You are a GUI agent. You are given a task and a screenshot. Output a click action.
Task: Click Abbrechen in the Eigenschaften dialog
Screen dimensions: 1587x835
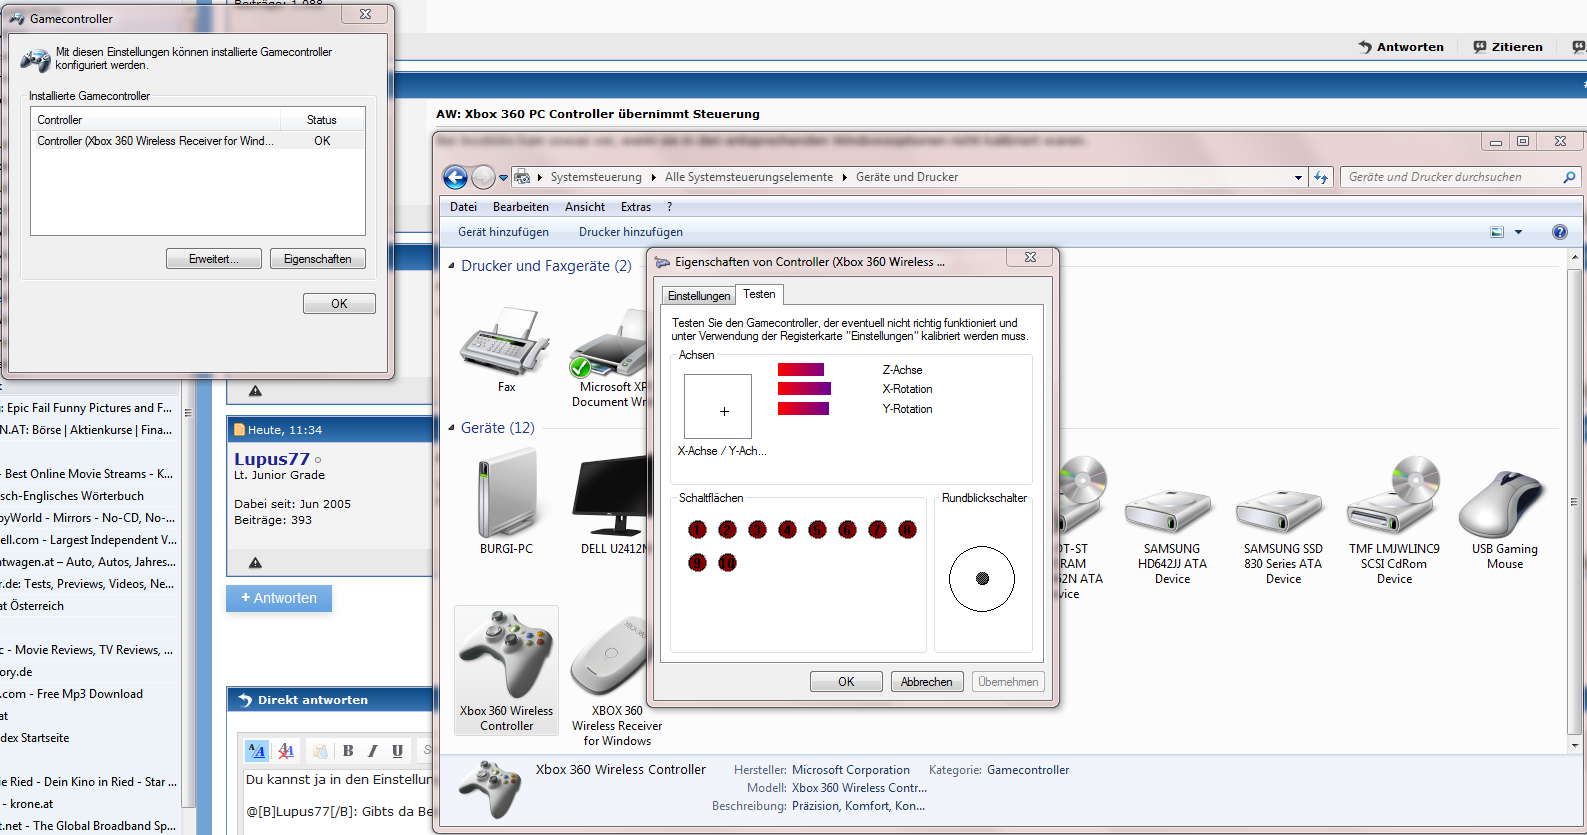click(927, 682)
